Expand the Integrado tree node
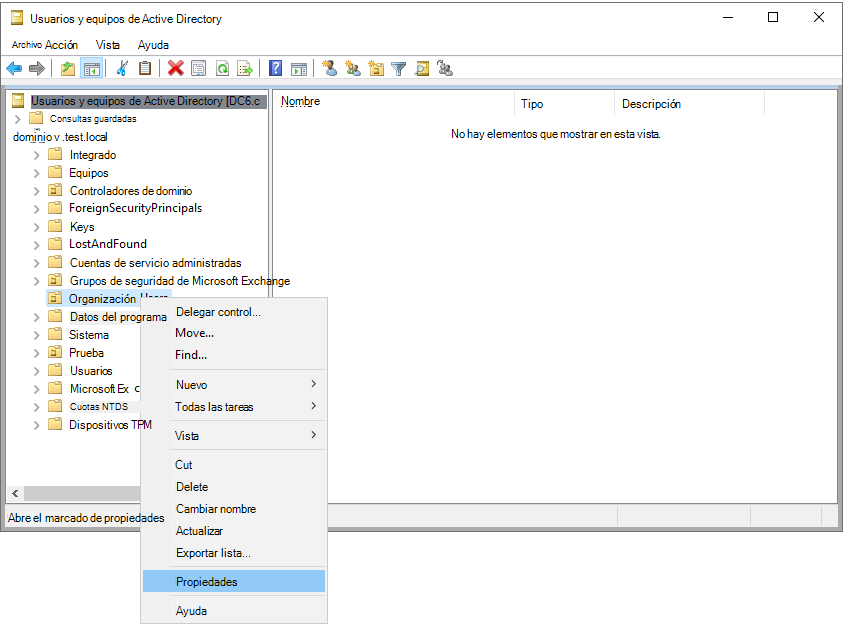845x629 pixels. coord(36,155)
